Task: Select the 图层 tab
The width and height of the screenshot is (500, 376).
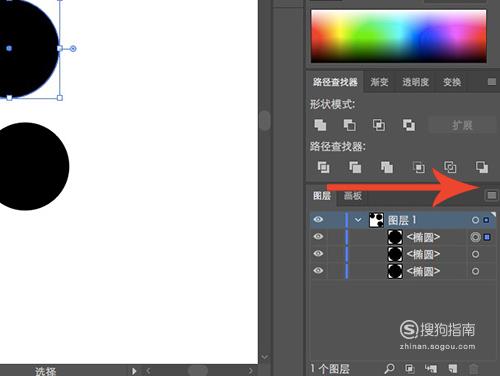Action: 322,196
